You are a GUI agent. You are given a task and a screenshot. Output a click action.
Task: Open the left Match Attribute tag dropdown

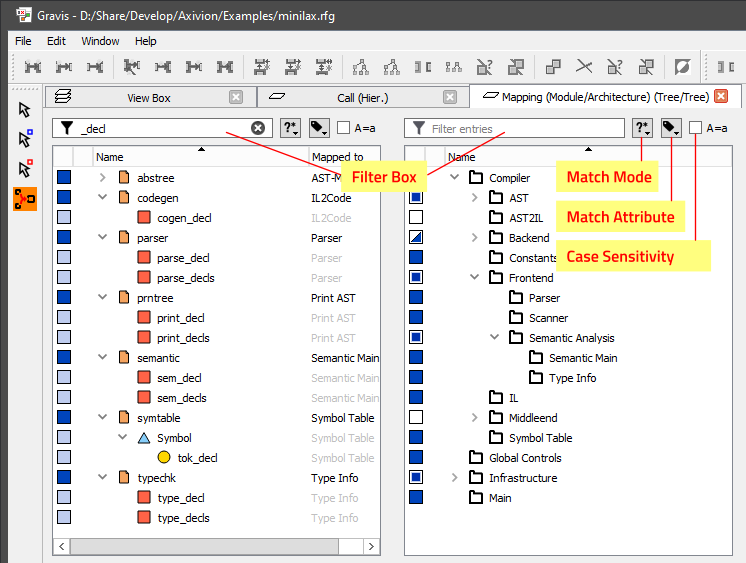[x=319, y=128]
